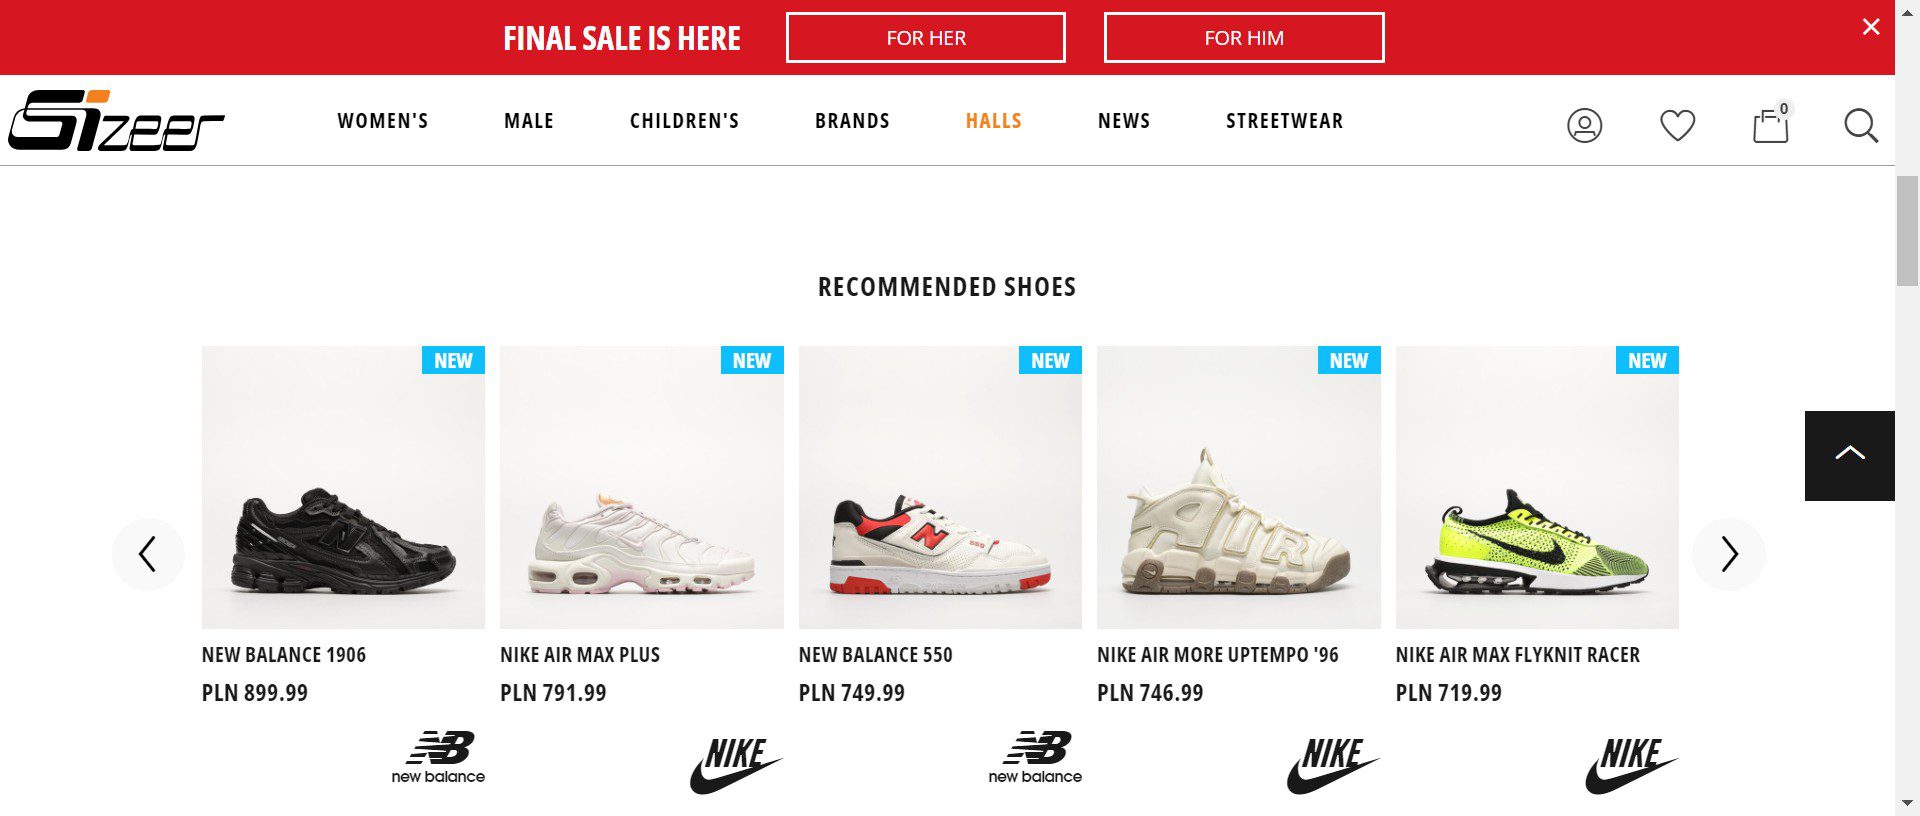Open the Streetwear menu
This screenshot has height=816, width=1920.
coord(1284,121)
